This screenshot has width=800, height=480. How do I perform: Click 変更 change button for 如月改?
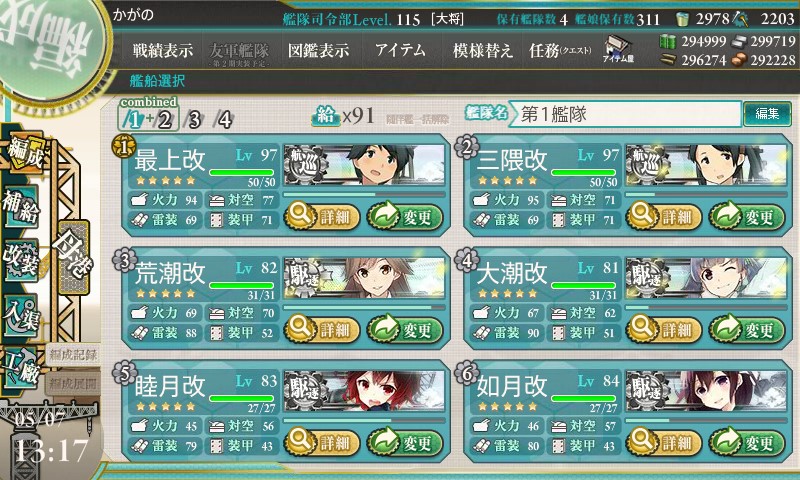(x=747, y=442)
